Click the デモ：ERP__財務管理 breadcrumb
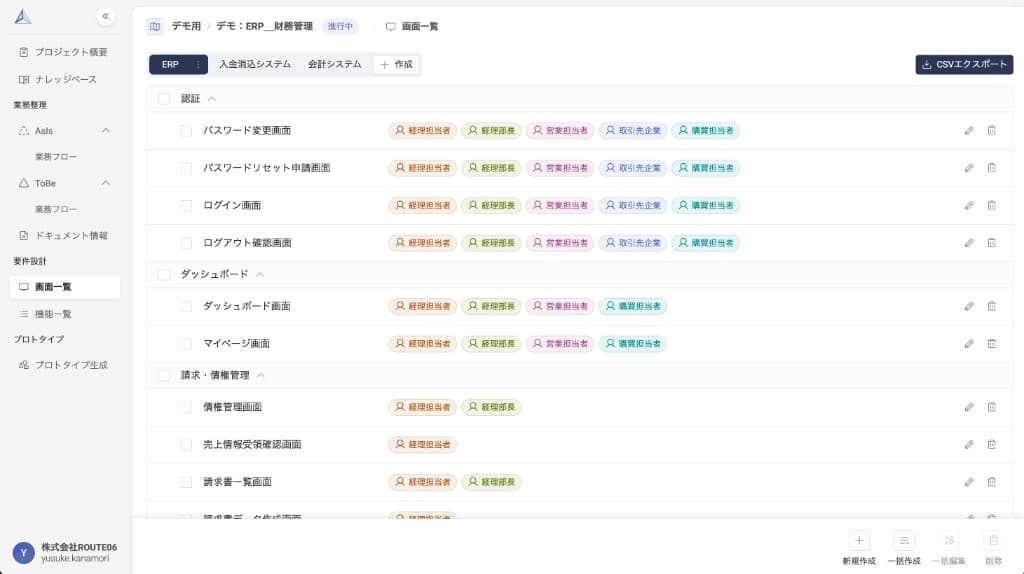 click(264, 27)
